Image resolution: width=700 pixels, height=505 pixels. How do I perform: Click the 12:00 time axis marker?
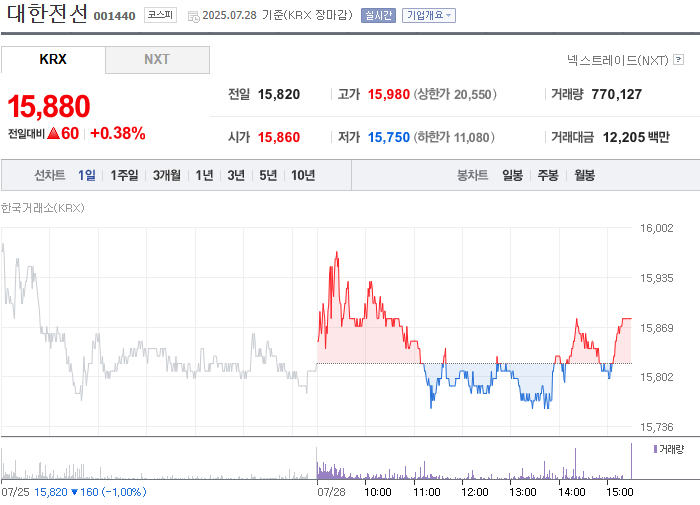pos(475,492)
